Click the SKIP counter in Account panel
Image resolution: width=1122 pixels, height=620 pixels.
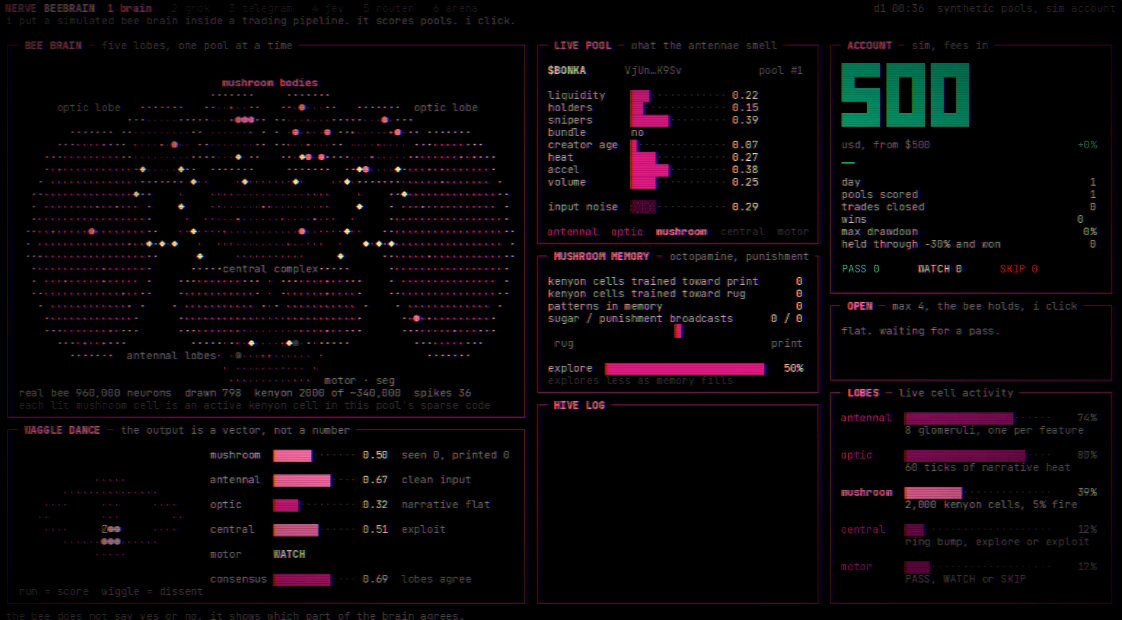coord(1019,269)
